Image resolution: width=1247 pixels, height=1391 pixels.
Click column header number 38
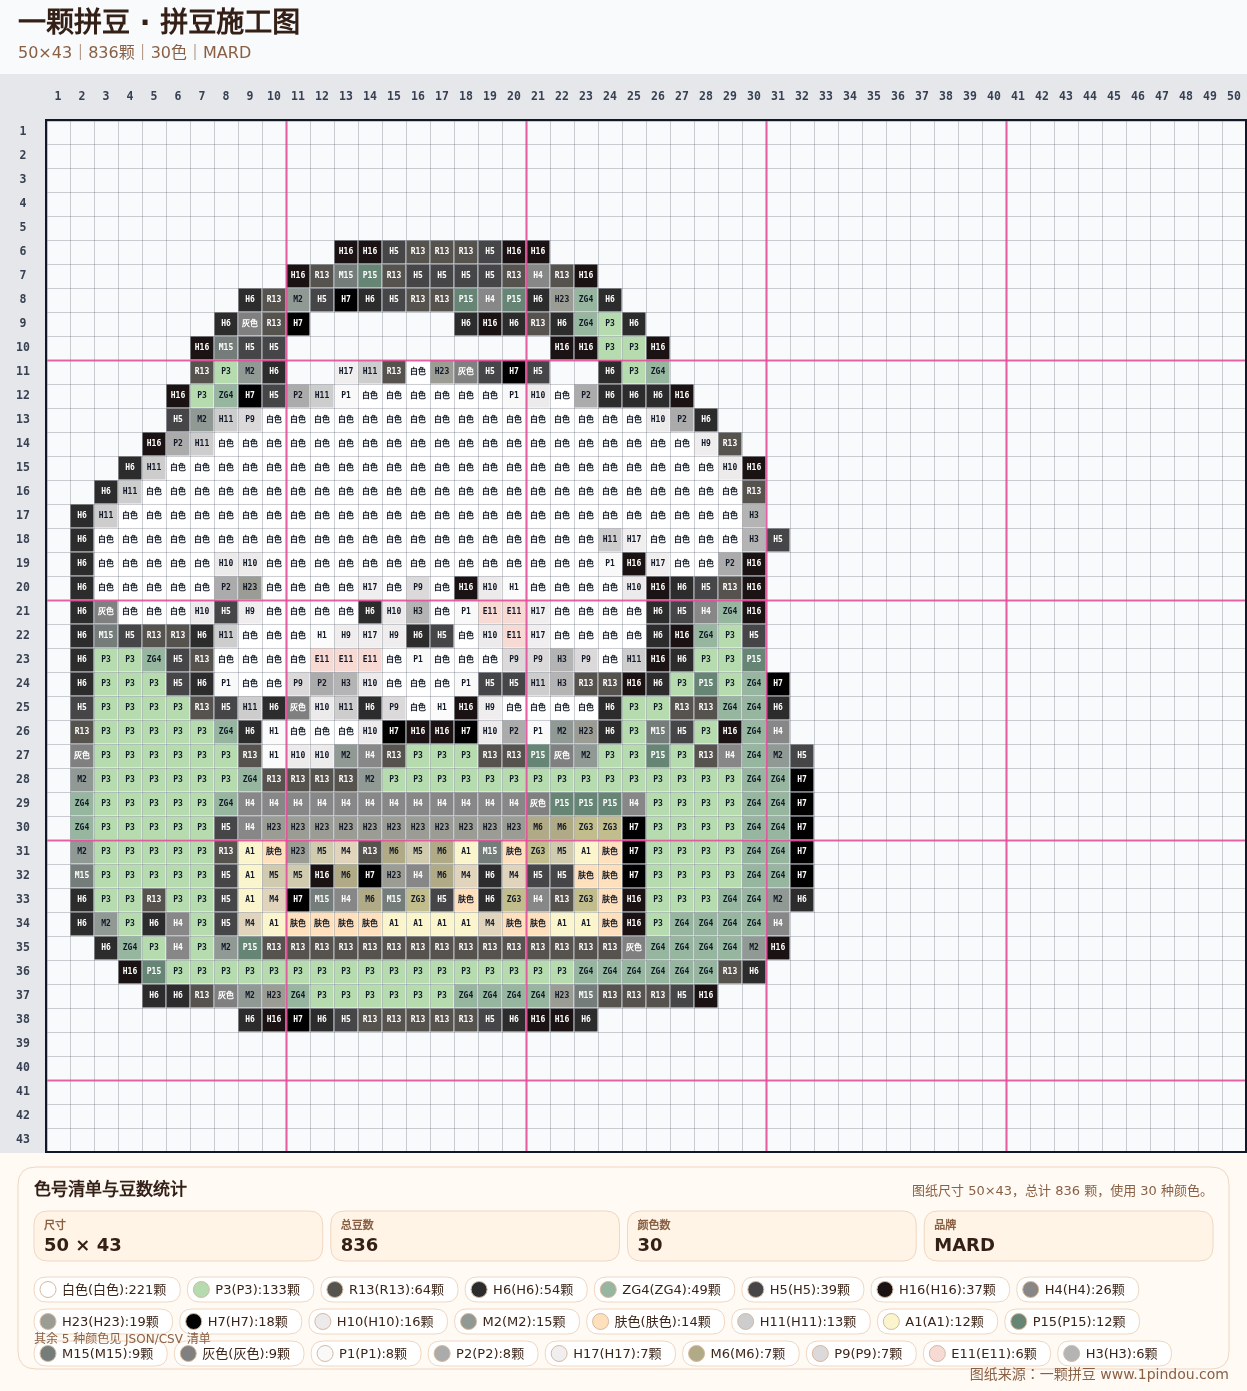click(946, 96)
